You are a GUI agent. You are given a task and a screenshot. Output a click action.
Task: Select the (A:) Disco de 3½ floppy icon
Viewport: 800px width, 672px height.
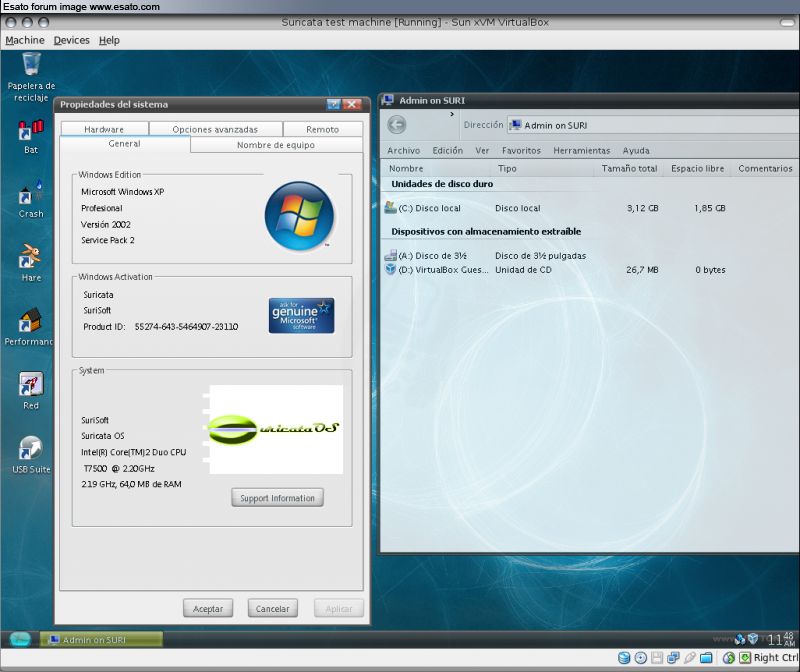(x=390, y=255)
